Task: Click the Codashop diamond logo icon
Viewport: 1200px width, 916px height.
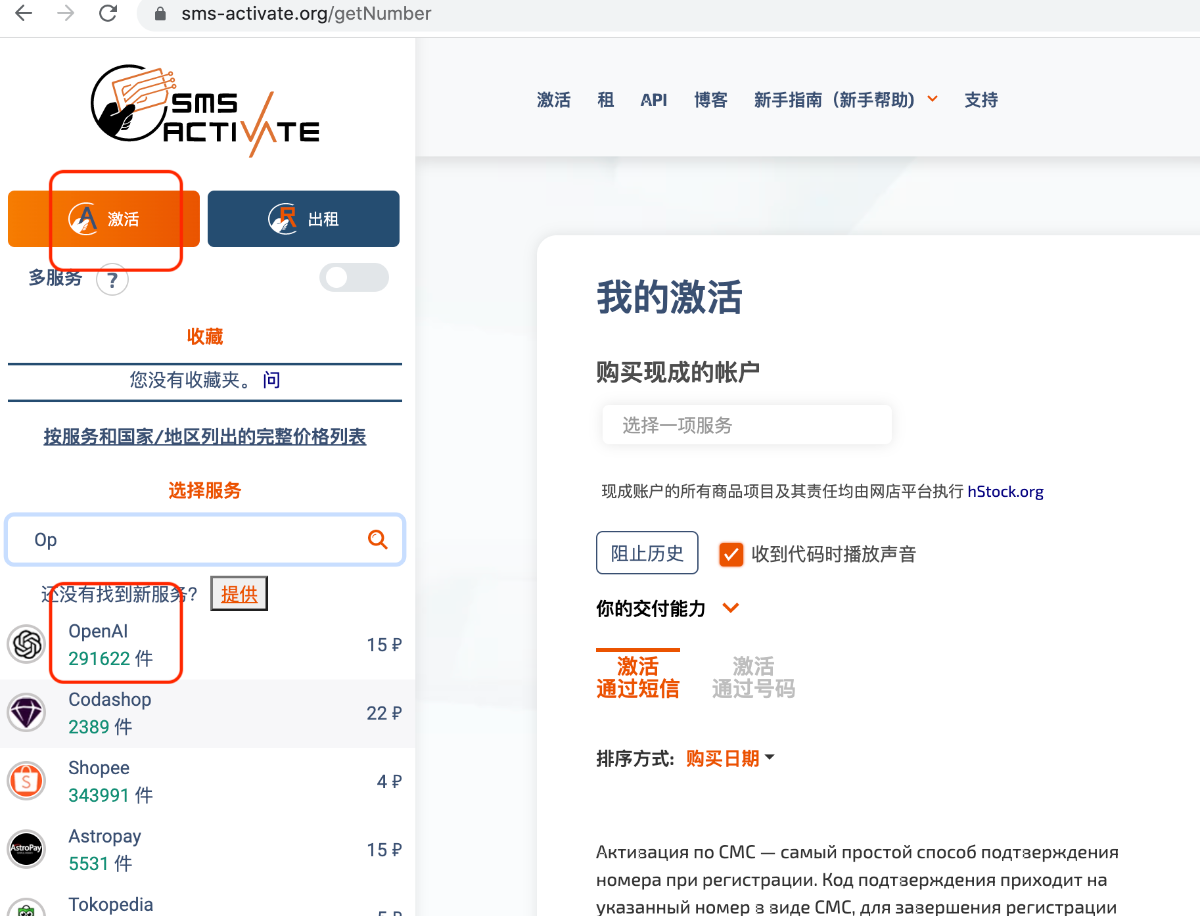Action: 27,713
